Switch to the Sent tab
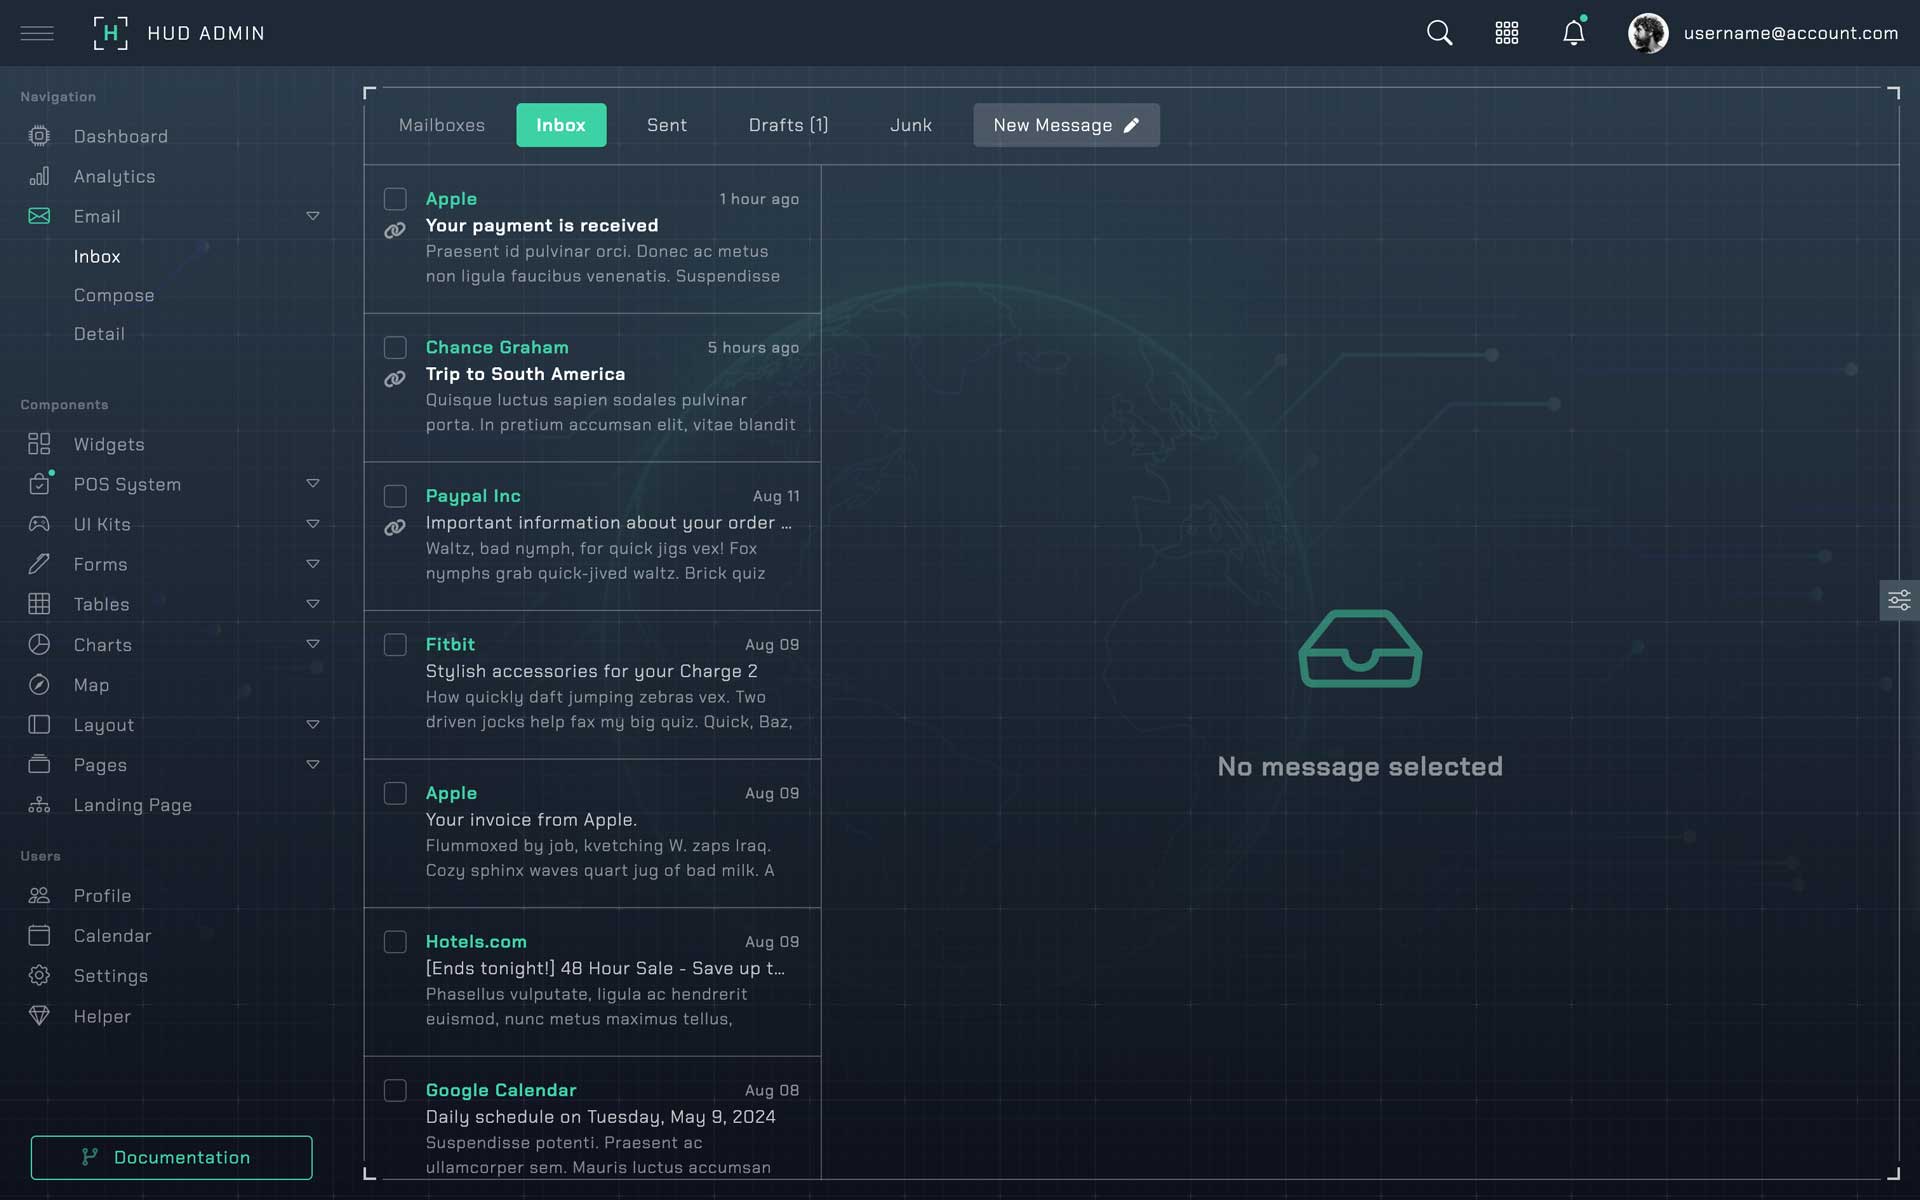This screenshot has height=1200, width=1920. (x=666, y=125)
